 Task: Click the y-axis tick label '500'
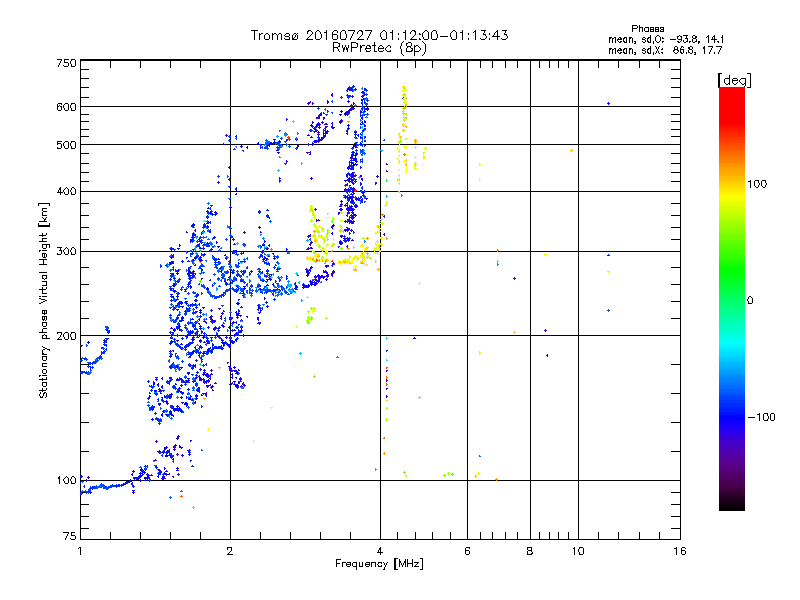pyautogui.click(x=66, y=145)
